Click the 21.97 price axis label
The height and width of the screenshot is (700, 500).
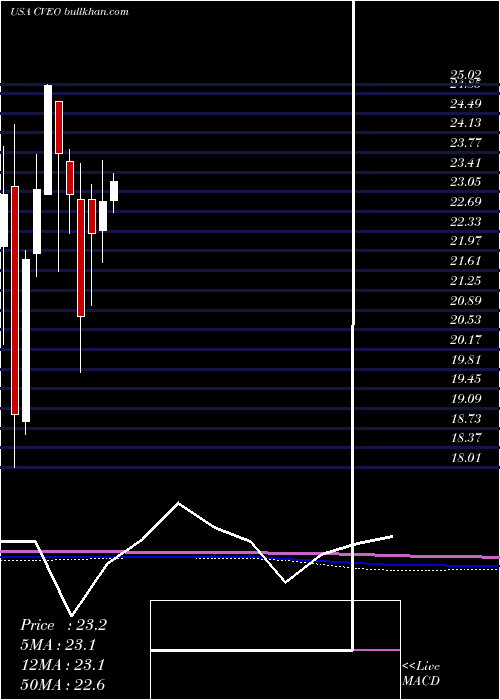click(x=466, y=241)
